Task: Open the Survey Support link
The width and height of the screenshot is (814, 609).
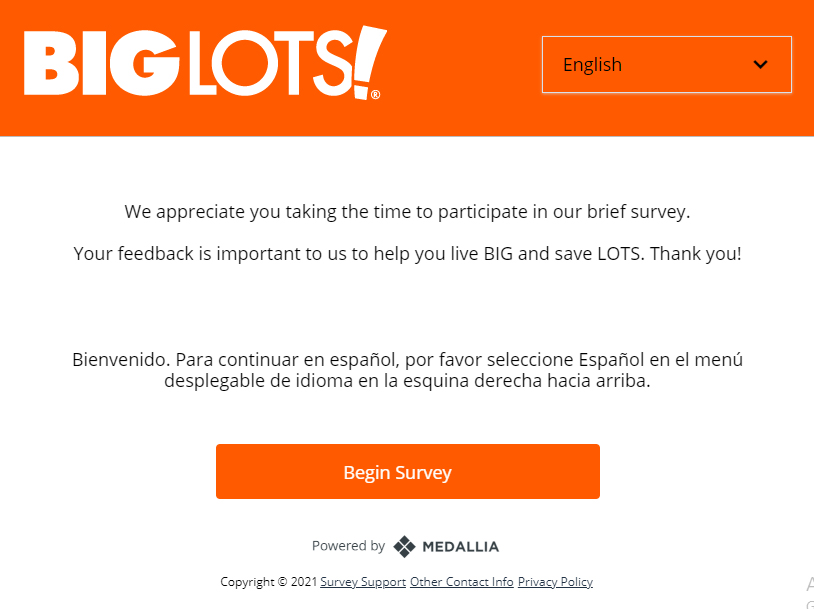Action: 363,582
